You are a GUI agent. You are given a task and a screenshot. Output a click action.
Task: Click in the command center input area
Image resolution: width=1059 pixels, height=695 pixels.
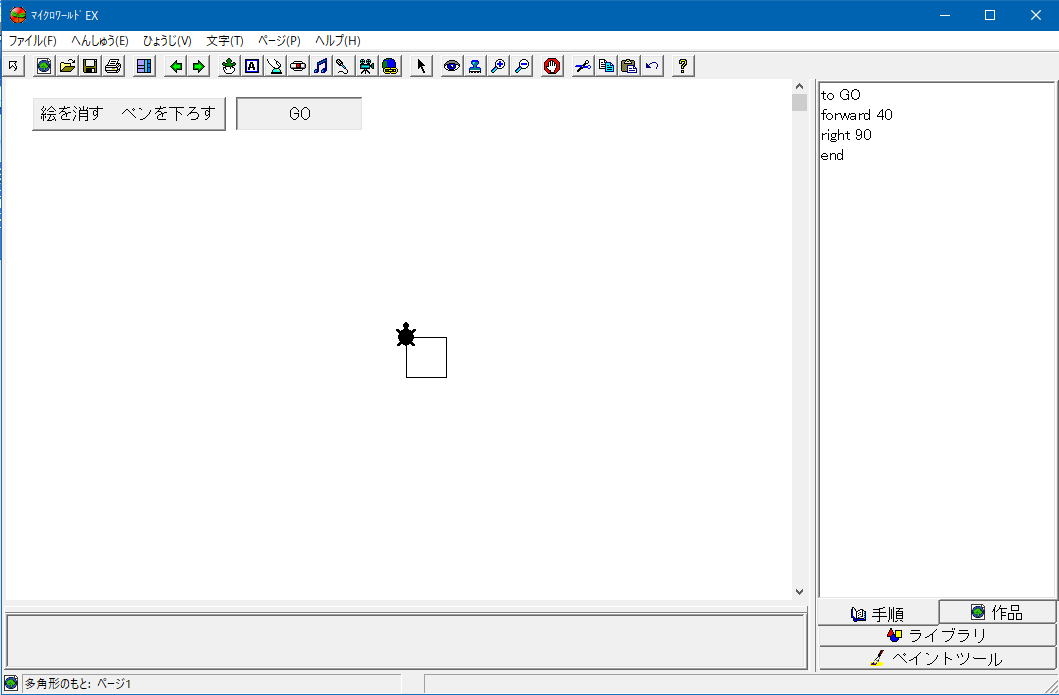click(406, 641)
